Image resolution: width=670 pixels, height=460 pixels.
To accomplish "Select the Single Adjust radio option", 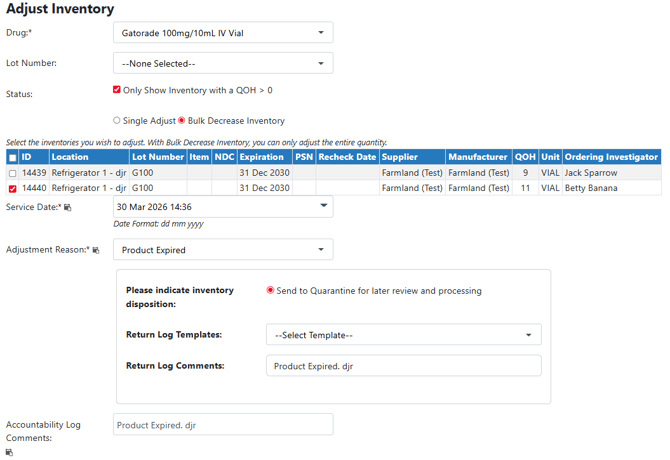I will click(x=117, y=120).
